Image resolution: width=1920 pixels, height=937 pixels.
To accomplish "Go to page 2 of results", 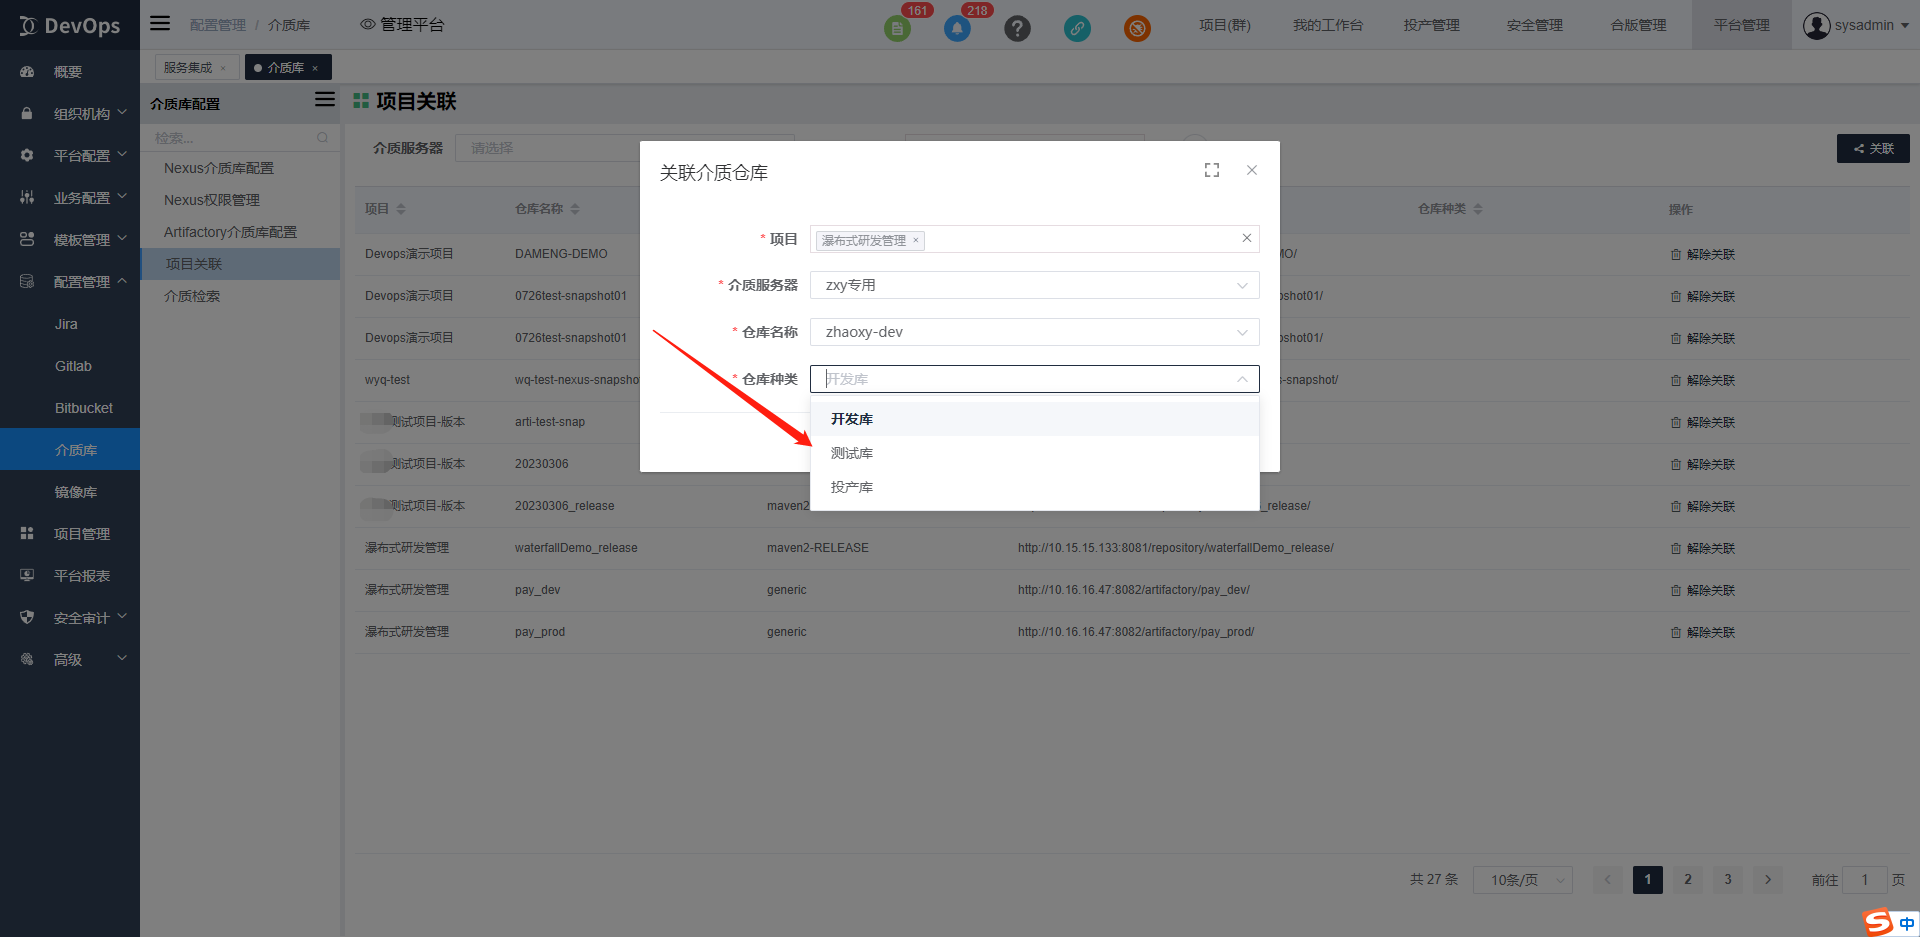I will click(x=1688, y=879).
